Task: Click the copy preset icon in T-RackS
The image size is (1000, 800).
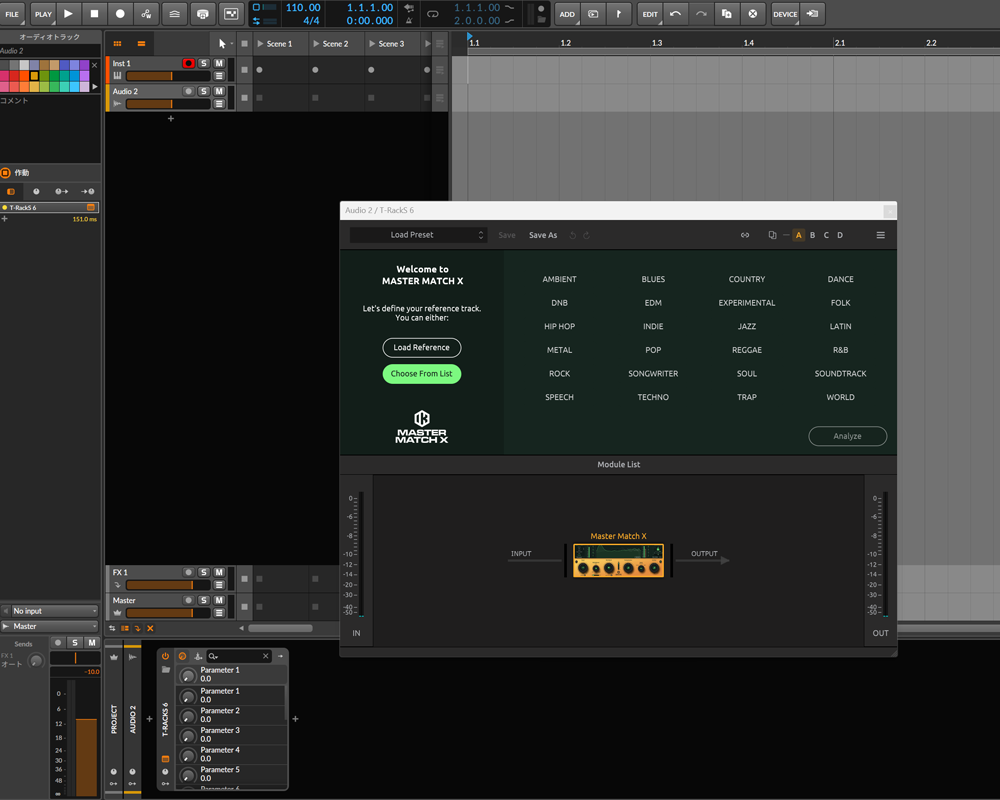Action: click(x=772, y=235)
